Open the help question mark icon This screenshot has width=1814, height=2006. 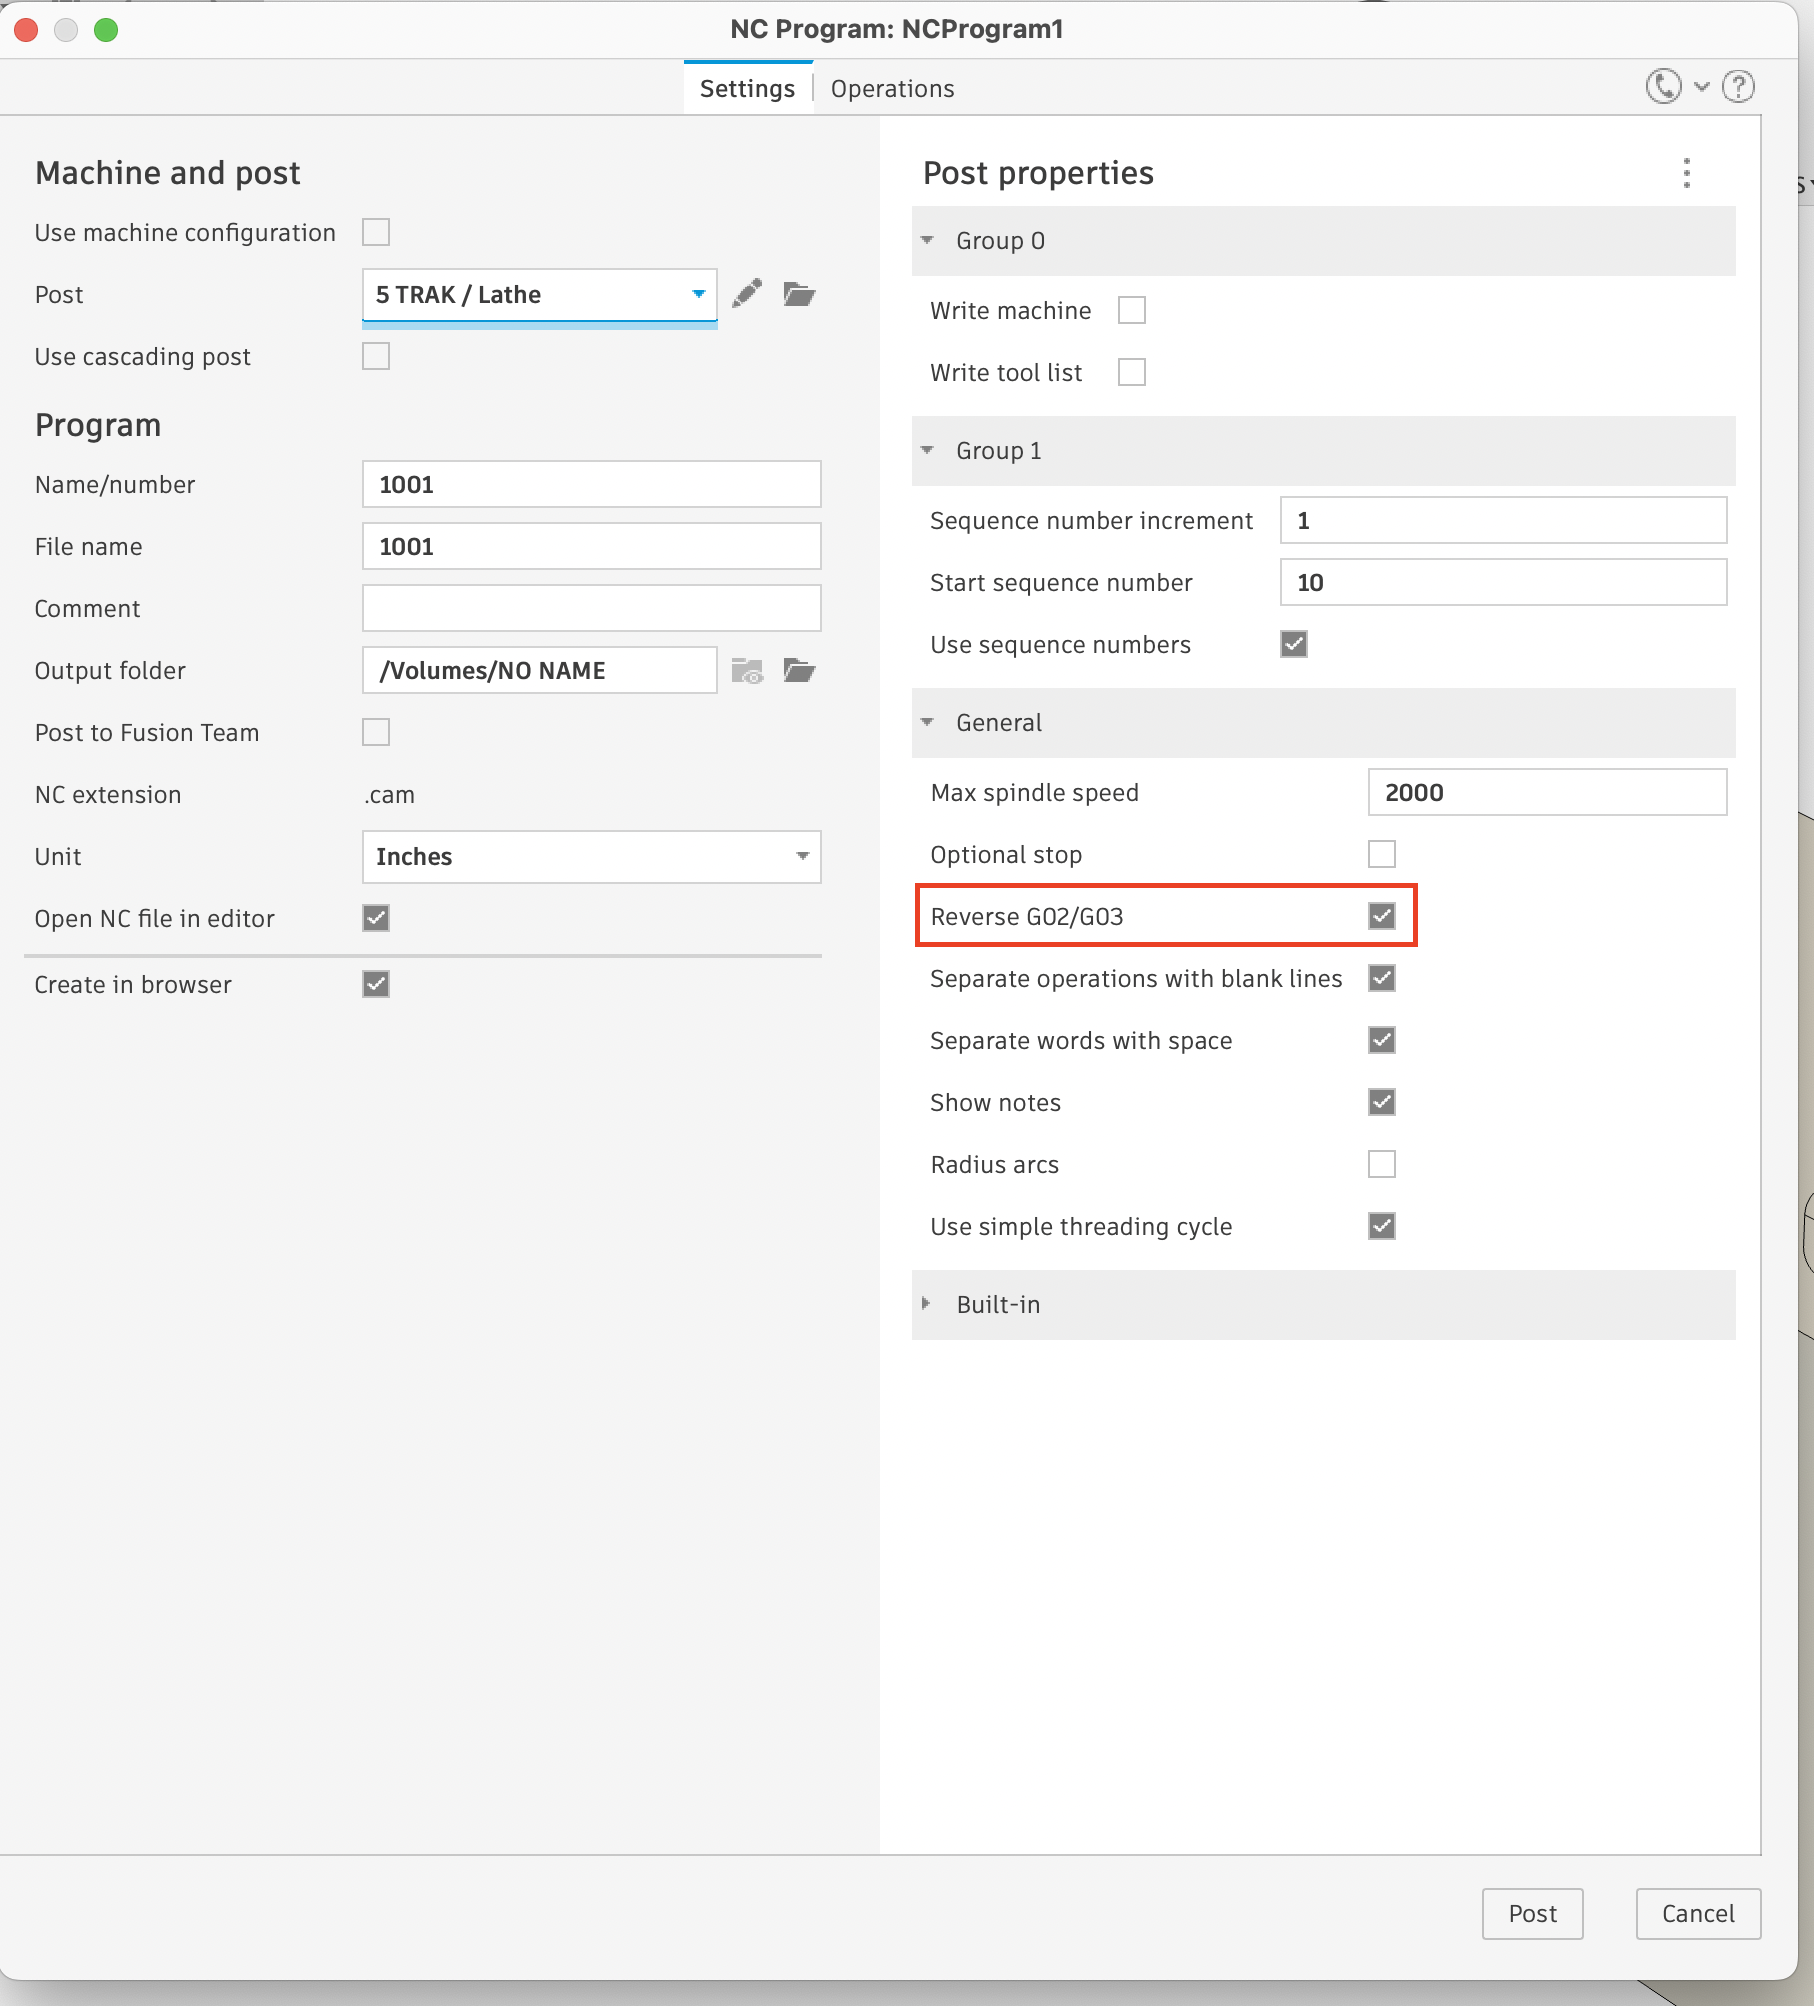coord(1739,87)
